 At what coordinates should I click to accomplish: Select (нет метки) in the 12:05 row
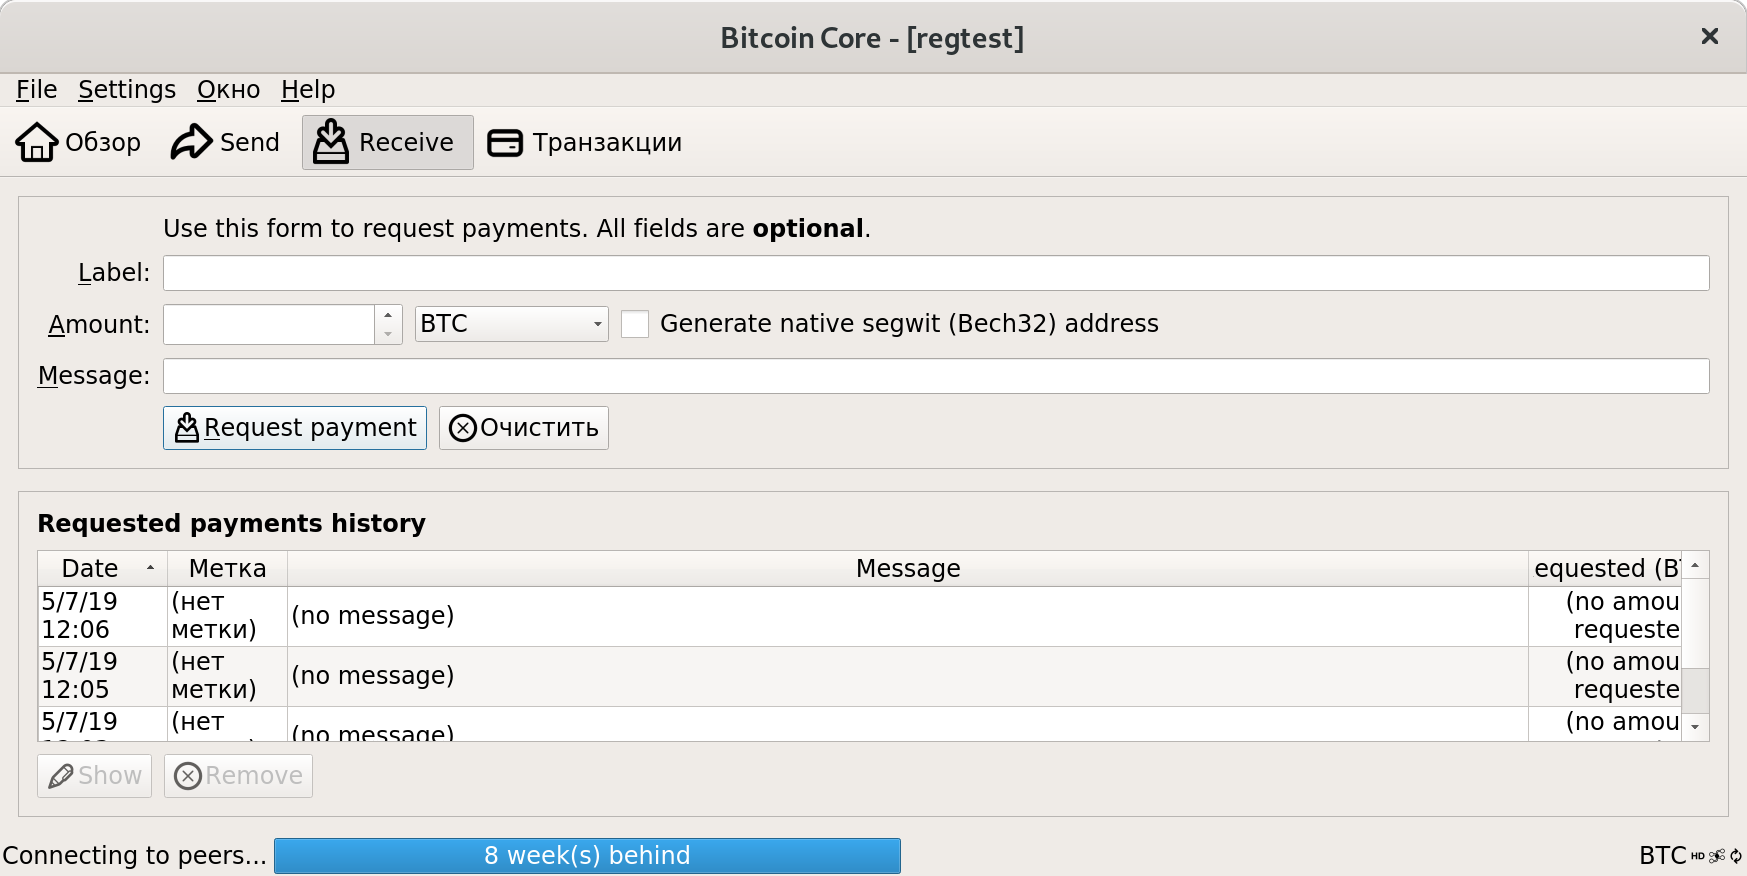[x=227, y=676]
